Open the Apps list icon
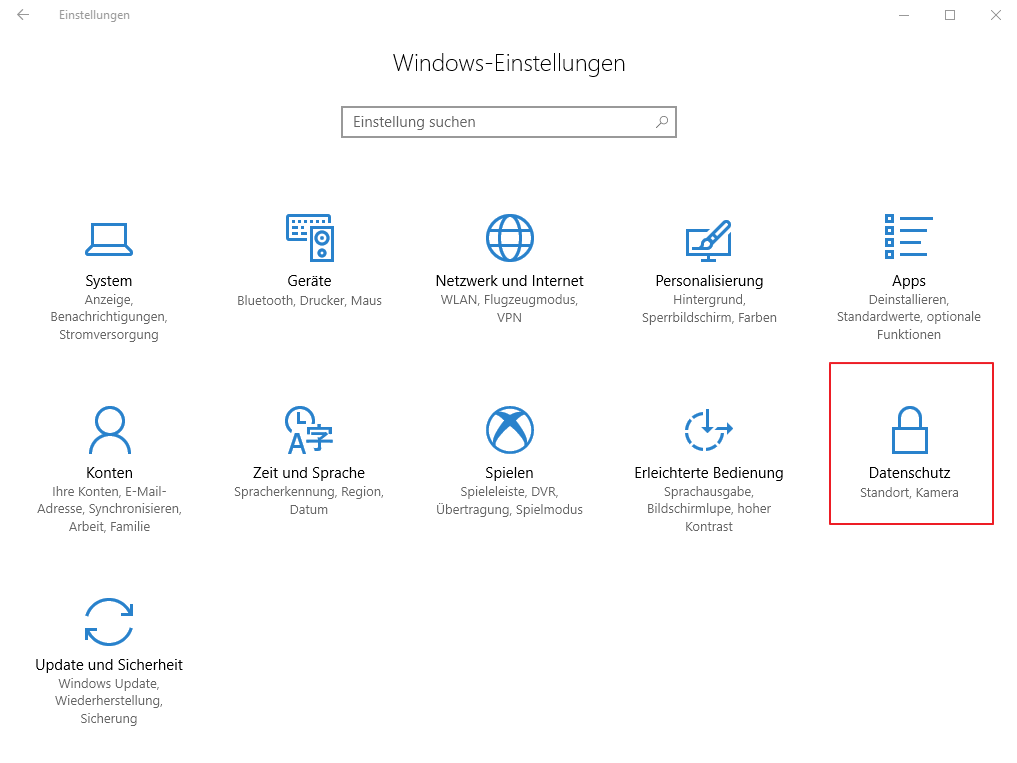The height and width of the screenshot is (763, 1017). 909,236
